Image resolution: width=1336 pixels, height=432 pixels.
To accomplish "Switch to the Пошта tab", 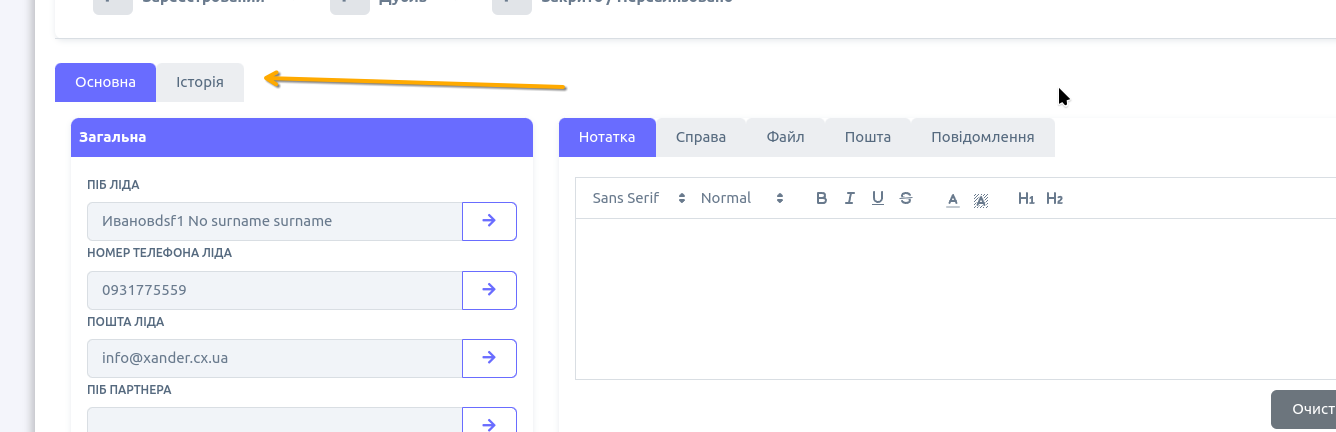I will 867,137.
